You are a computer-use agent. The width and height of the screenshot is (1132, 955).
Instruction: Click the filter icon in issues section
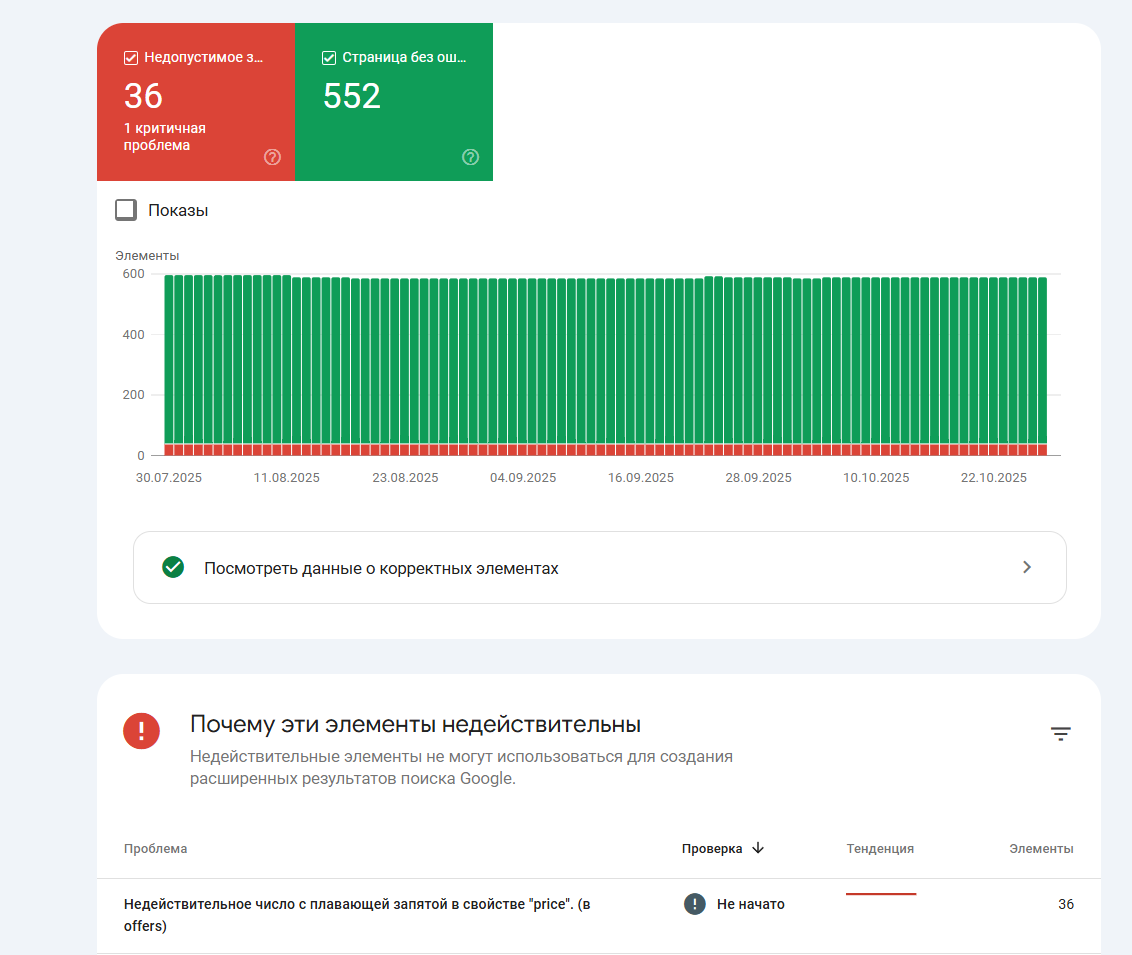1060,734
